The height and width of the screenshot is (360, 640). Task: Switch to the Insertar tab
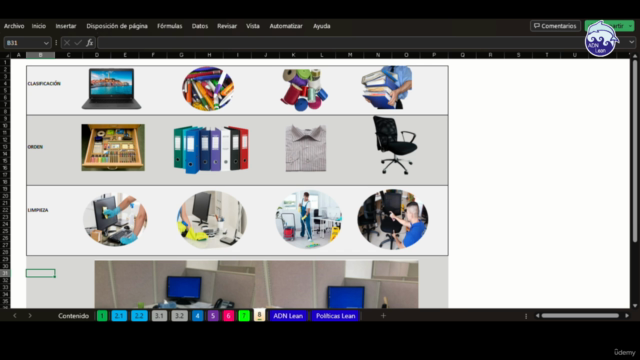click(x=66, y=26)
